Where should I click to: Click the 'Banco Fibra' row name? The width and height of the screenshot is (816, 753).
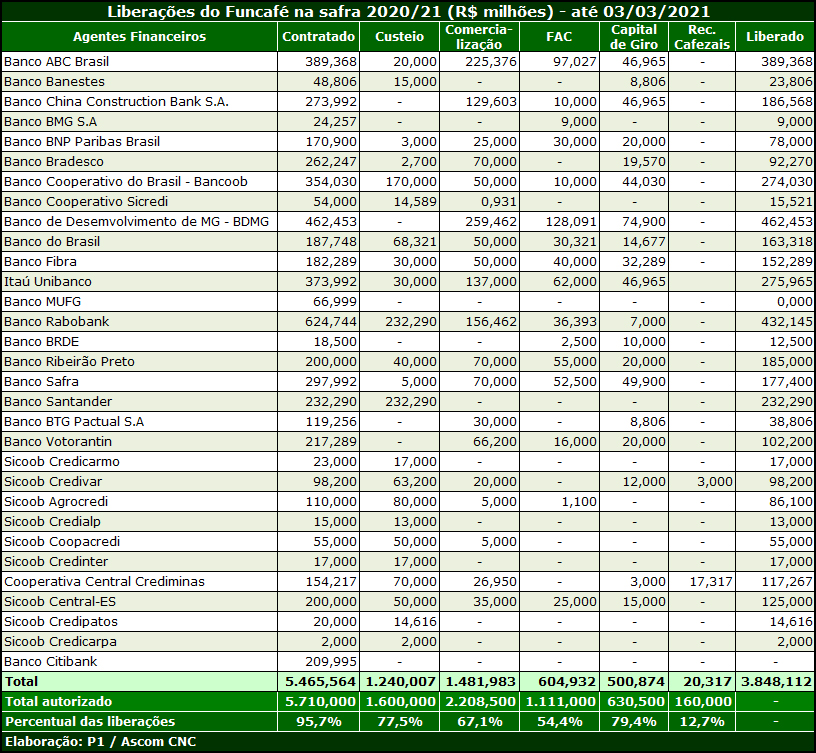(x=40, y=262)
